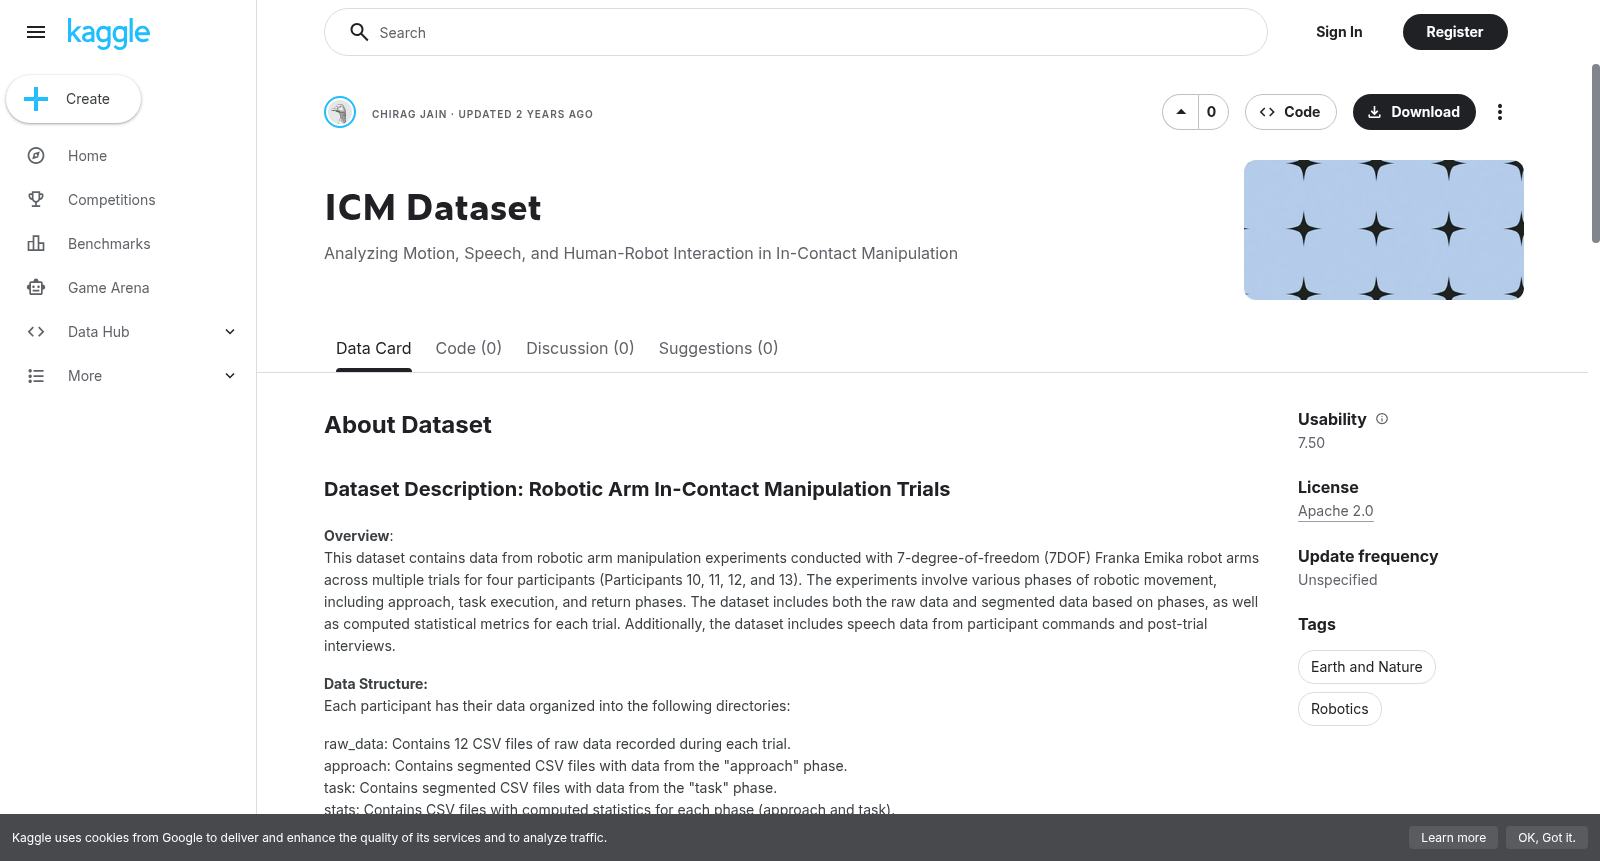Click the search magnifier icon
This screenshot has width=1600, height=861.
click(x=359, y=32)
